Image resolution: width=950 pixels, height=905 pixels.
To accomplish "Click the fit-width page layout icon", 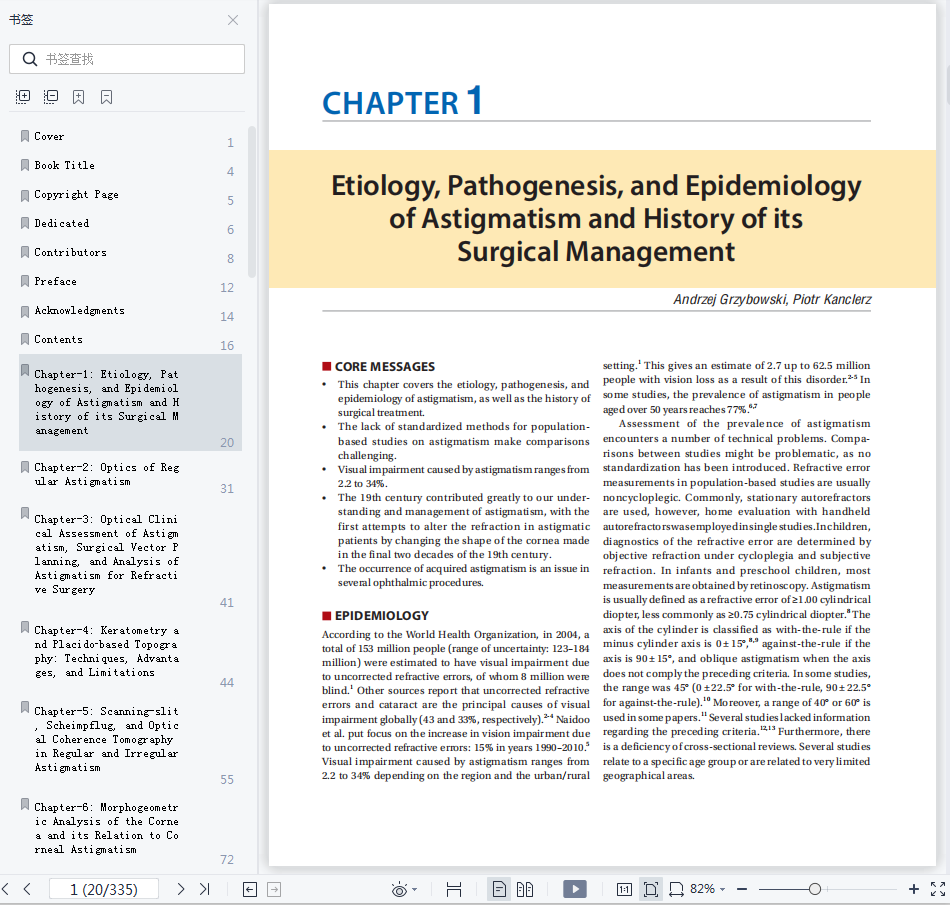I will 454,889.
